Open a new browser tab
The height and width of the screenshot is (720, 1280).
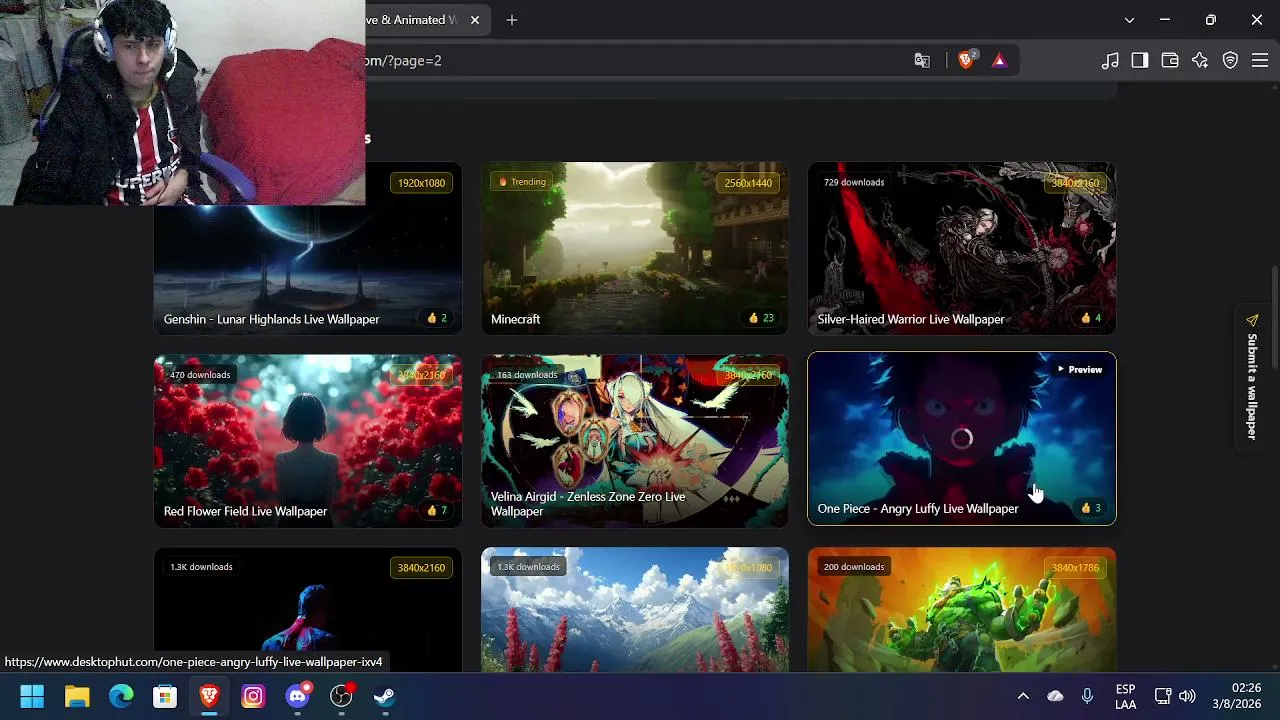(x=512, y=20)
